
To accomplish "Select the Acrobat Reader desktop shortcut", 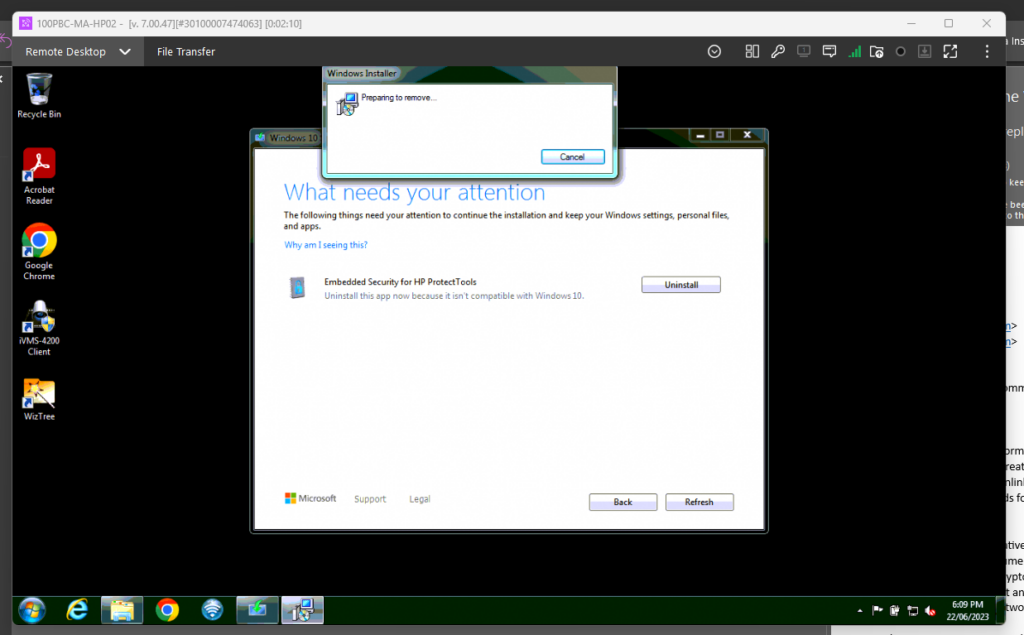I will tap(39, 176).
